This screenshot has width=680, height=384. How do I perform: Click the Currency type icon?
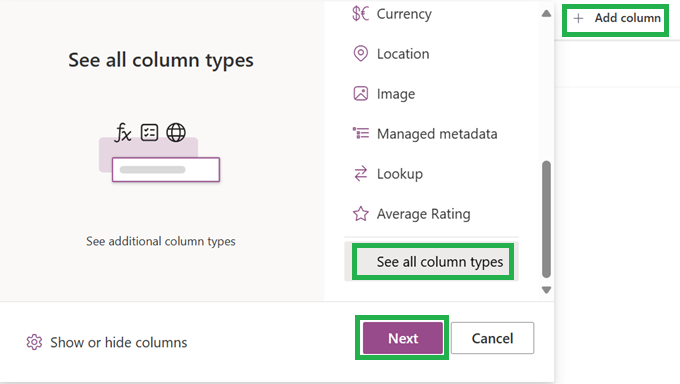click(360, 14)
